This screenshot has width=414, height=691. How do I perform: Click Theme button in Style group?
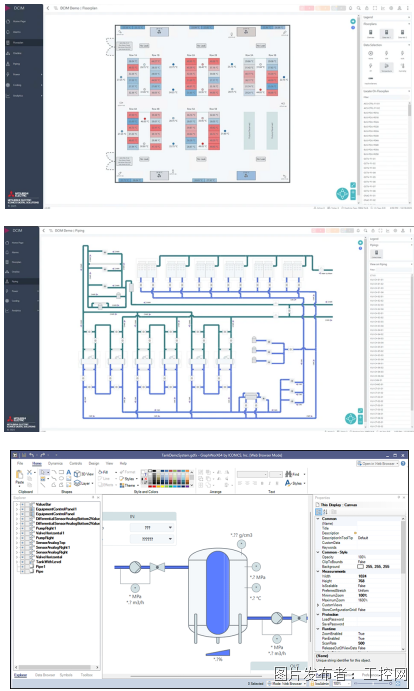tap(127, 485)
